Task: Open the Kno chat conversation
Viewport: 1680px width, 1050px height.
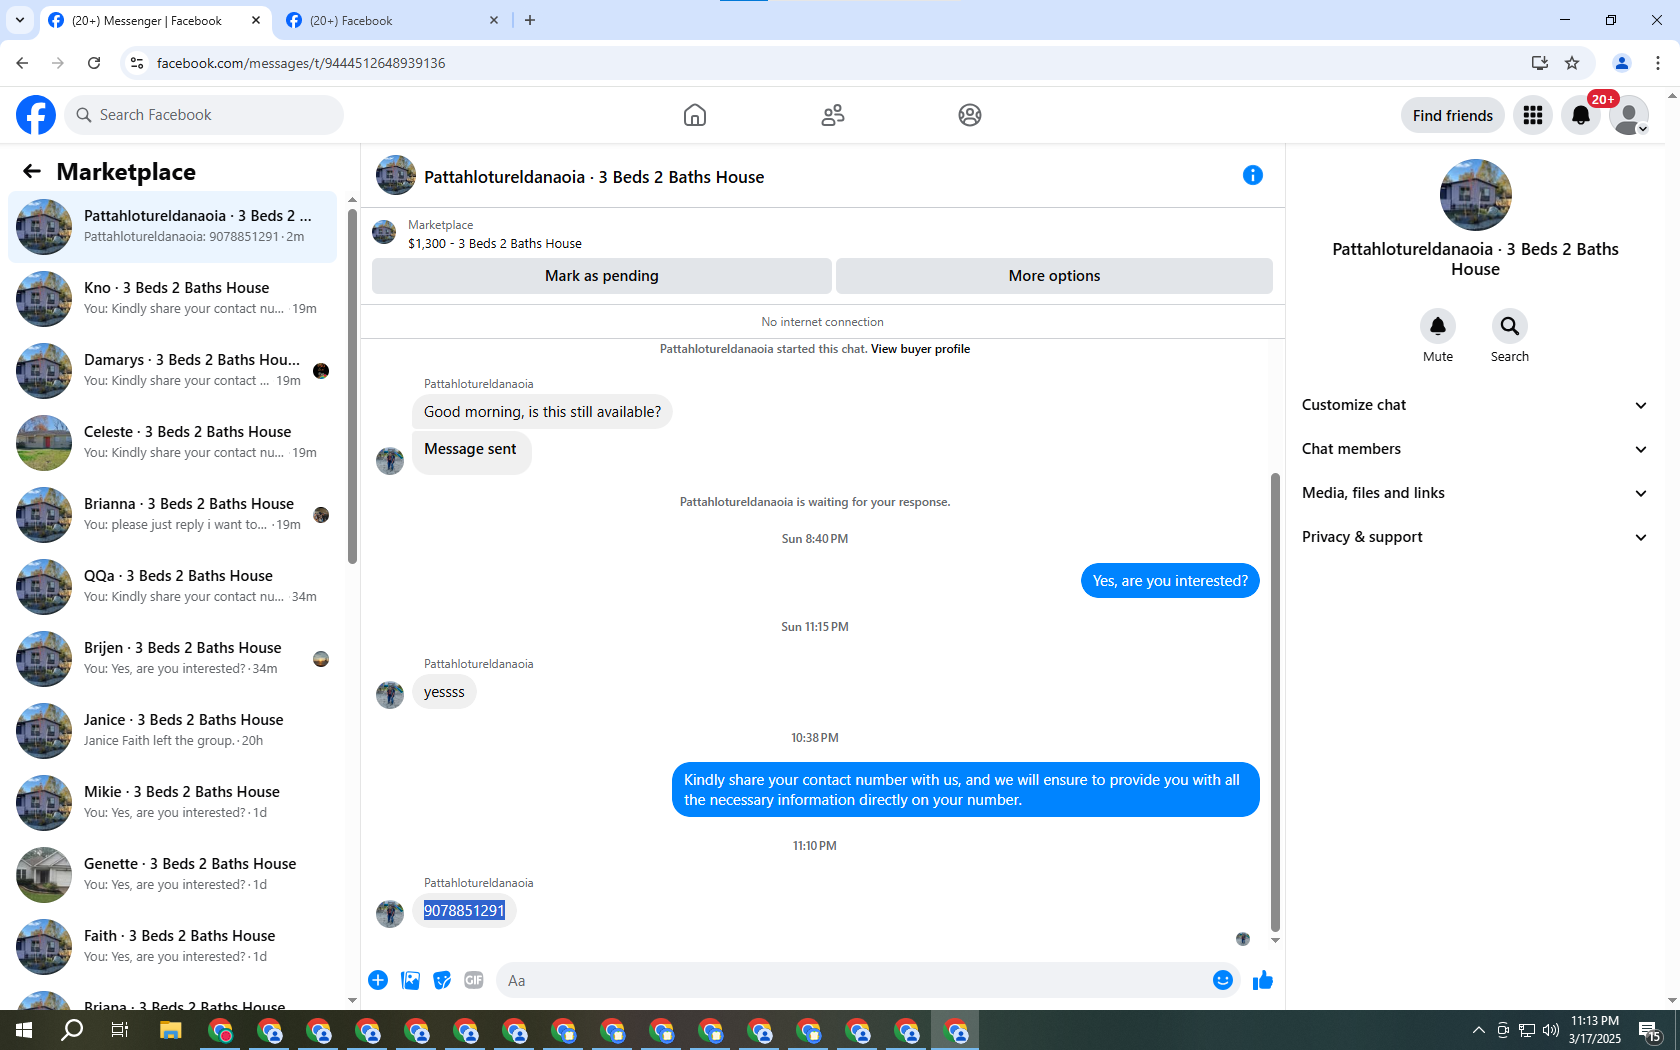Action: pyautogui.click(x=173, y=299)
